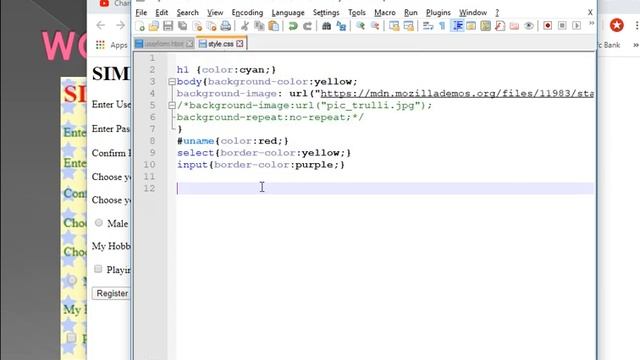
Task: Collapse the body rule fold marker
Action: [172, 82]
